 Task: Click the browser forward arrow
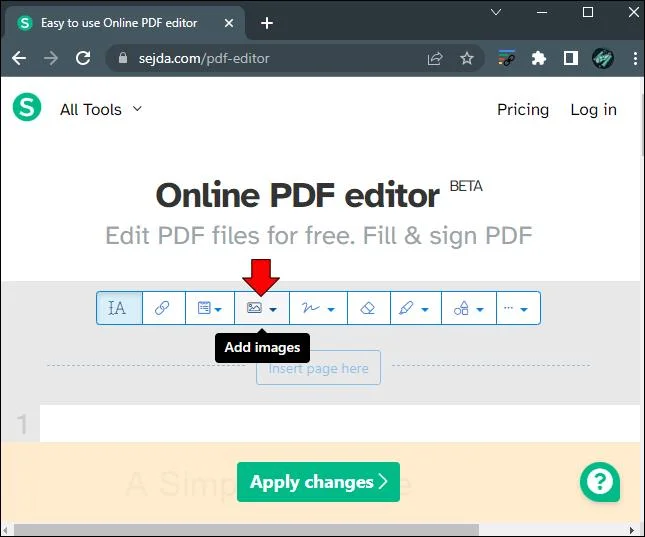pos(51,58)
